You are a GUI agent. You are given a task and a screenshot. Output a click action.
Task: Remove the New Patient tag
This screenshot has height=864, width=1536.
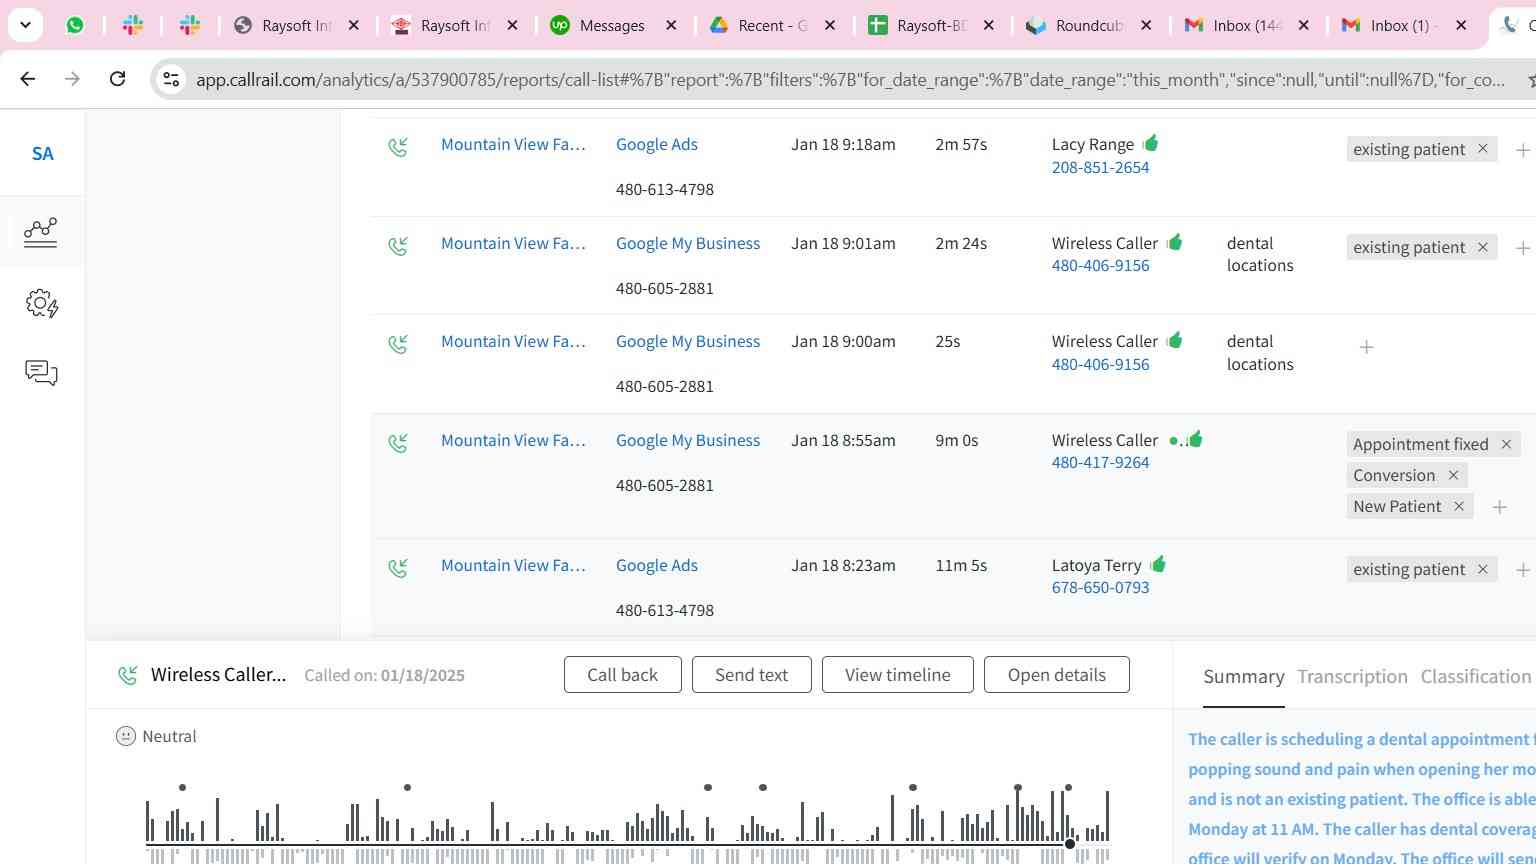tap(1459, 506)
